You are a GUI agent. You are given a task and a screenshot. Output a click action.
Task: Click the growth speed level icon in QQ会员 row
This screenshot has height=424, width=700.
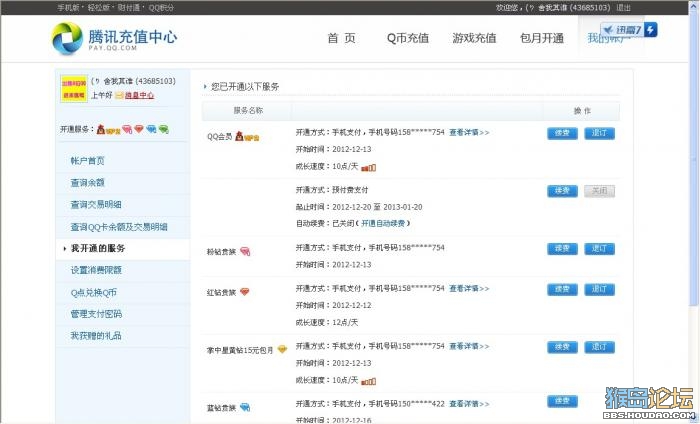(369, 168)
